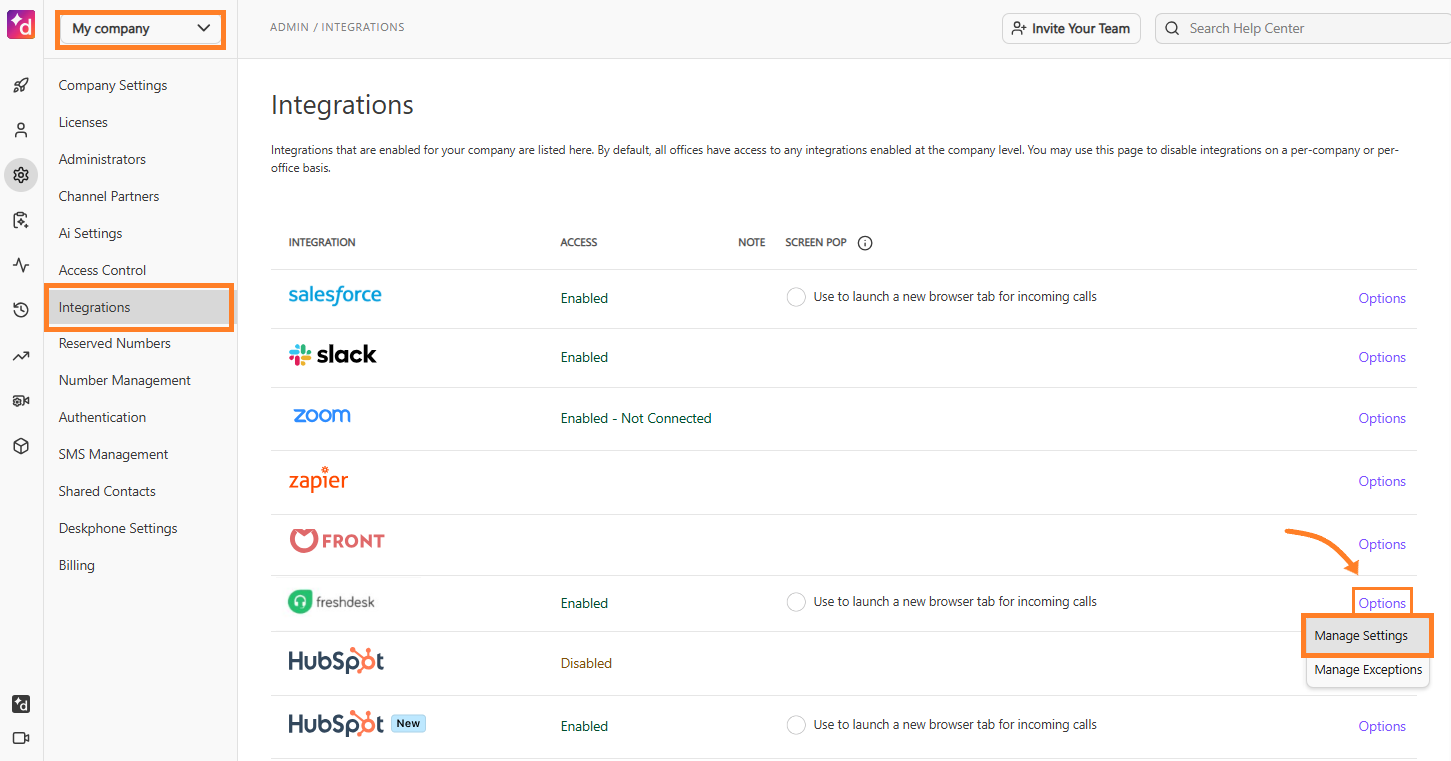Click the NOTE column header
This screenshot has width=1451, height=761.
(752, 242)
